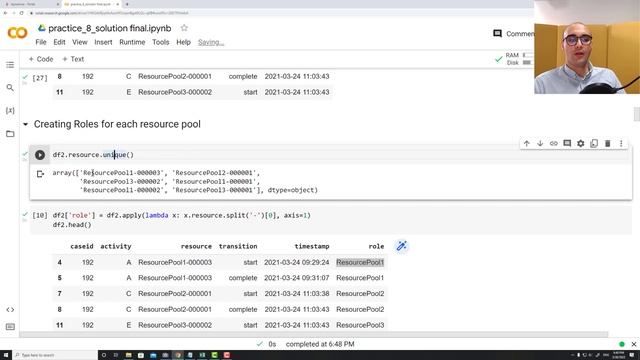Click timestamp 2021-03-24 09:31:07 cell
Screen dimensions: 640x360
pos(297,278)
